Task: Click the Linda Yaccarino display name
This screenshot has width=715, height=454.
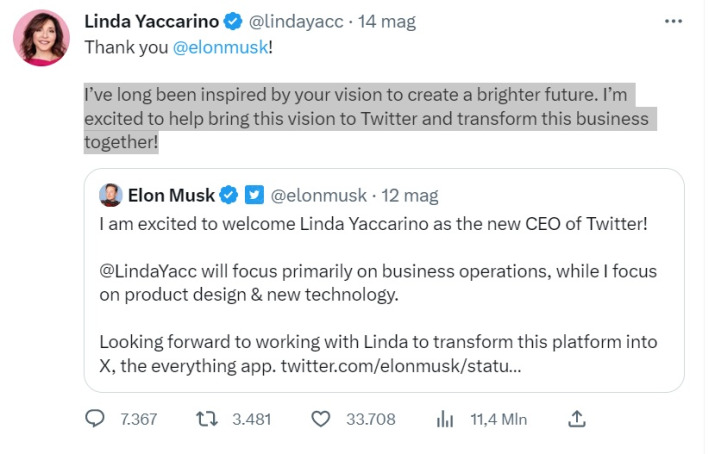Action: (153, 20)
